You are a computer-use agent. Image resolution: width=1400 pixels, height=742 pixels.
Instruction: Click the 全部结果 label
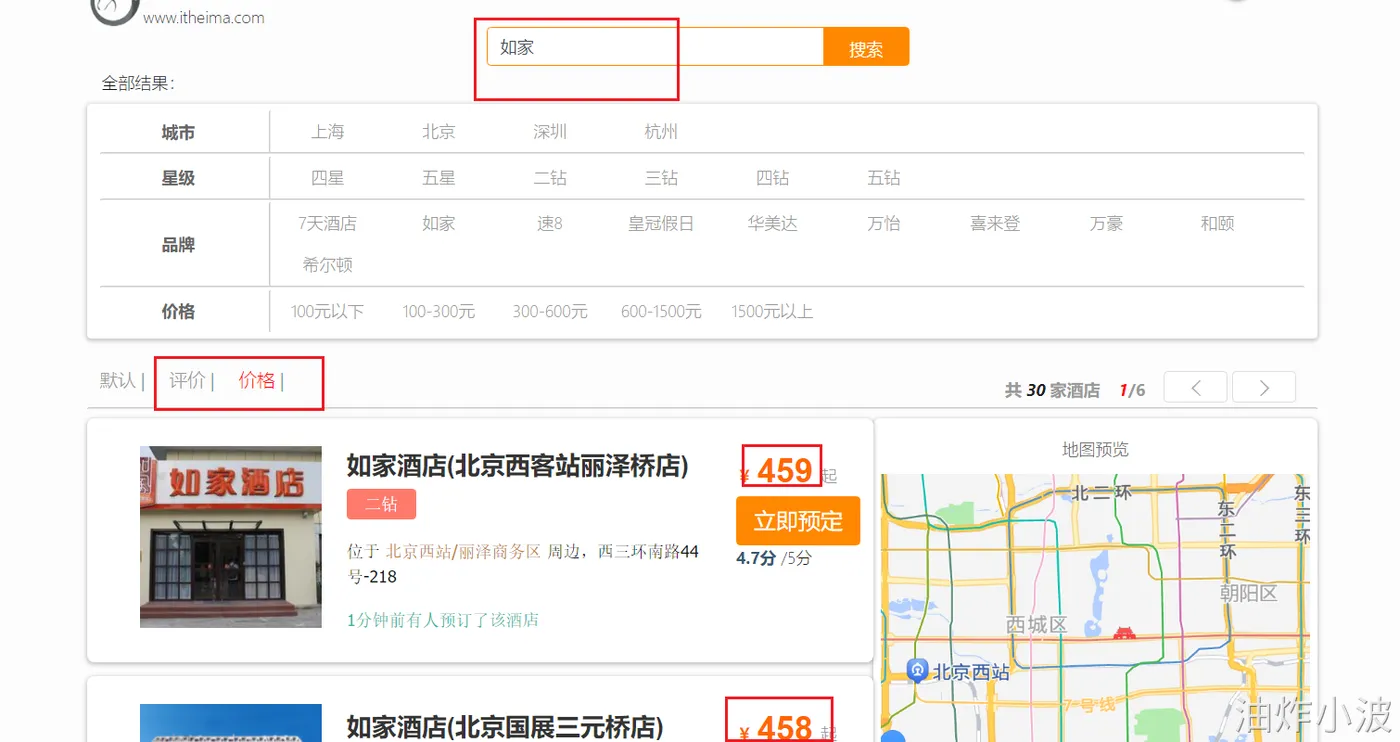138,83
